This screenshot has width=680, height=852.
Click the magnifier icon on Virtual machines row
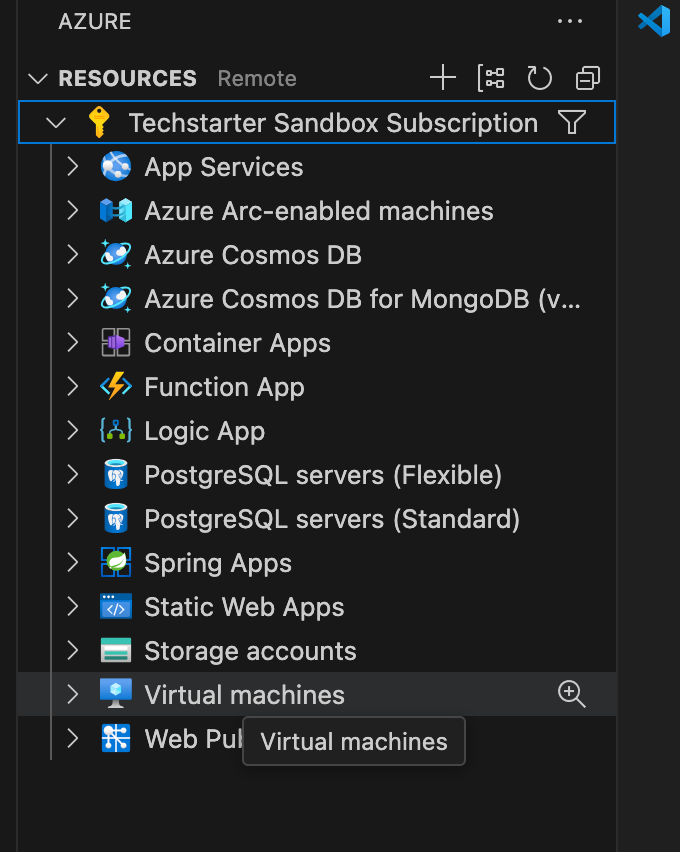[x=571, y=695]
